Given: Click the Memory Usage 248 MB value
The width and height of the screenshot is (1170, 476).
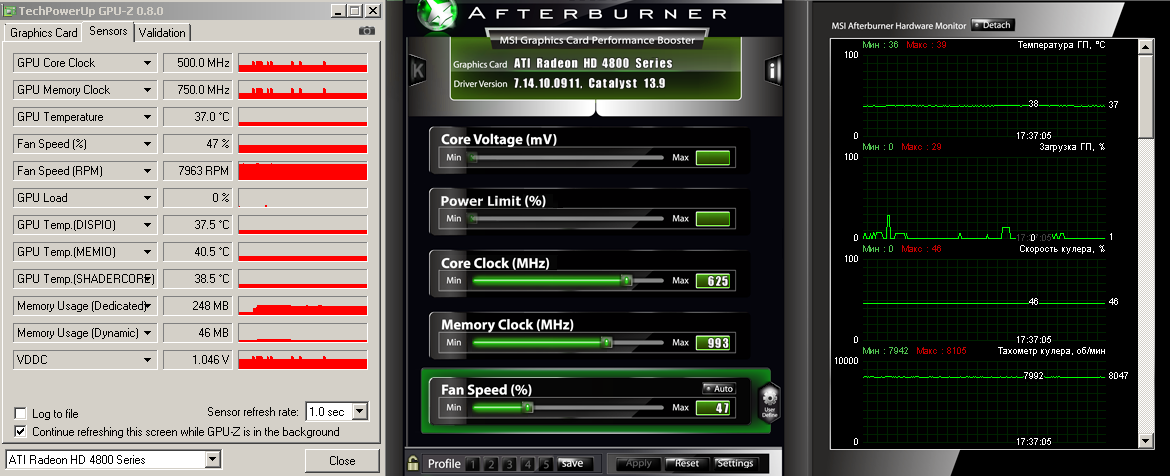Looking at the screenshot, I should tap(197, 306).
